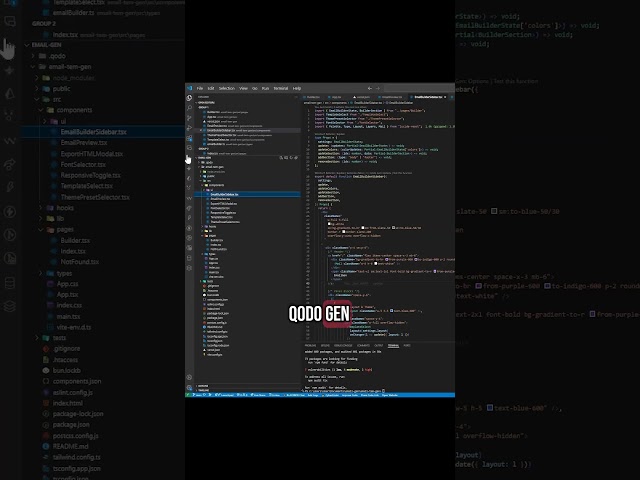640x480 pixels.
Task: Select the active EmailBuilderSidebar.tsx editor tab
Action: coord(428,97)
